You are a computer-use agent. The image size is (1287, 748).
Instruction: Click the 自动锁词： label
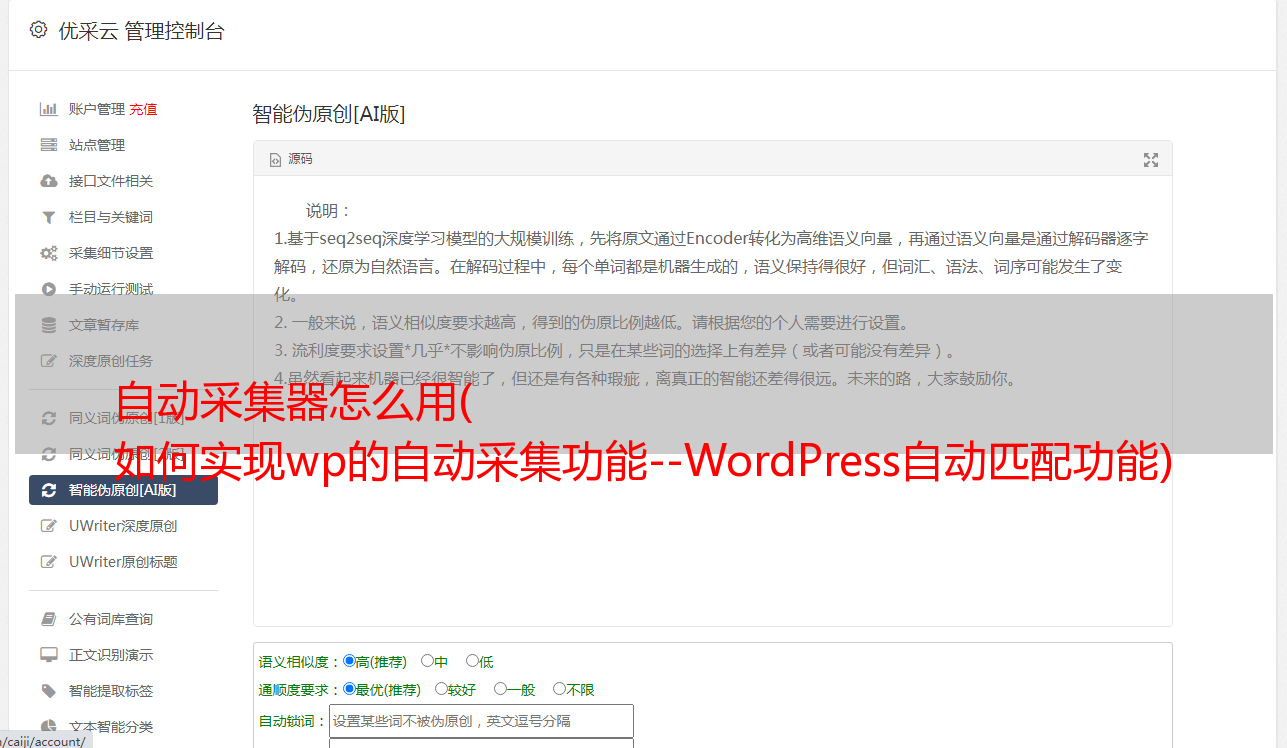(293, 721)
